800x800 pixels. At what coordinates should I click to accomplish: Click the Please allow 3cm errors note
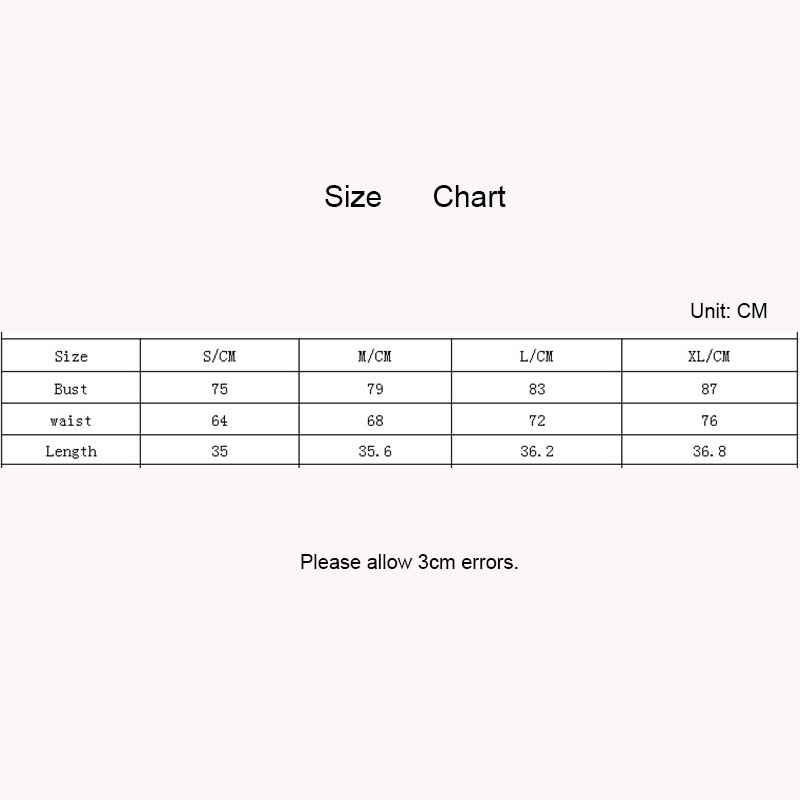click(409, 562)
